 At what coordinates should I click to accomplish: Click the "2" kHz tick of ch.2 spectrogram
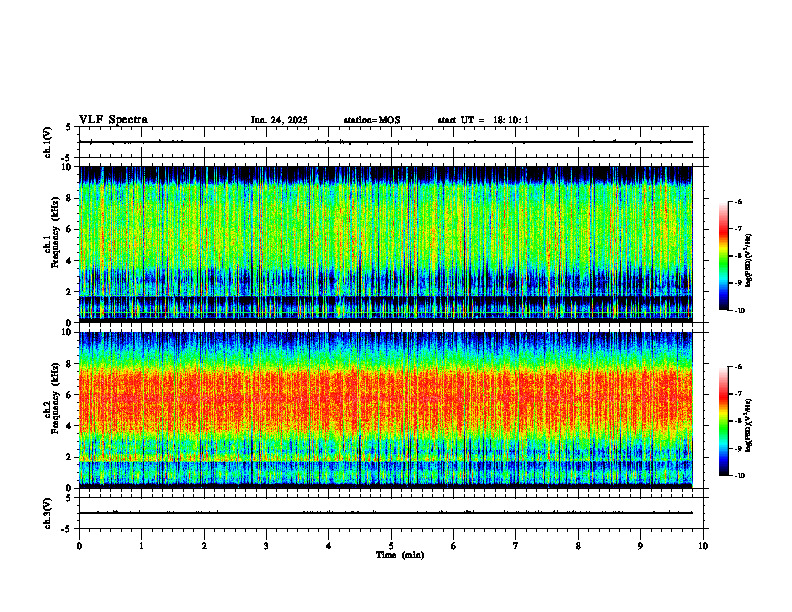pos(70,457)
